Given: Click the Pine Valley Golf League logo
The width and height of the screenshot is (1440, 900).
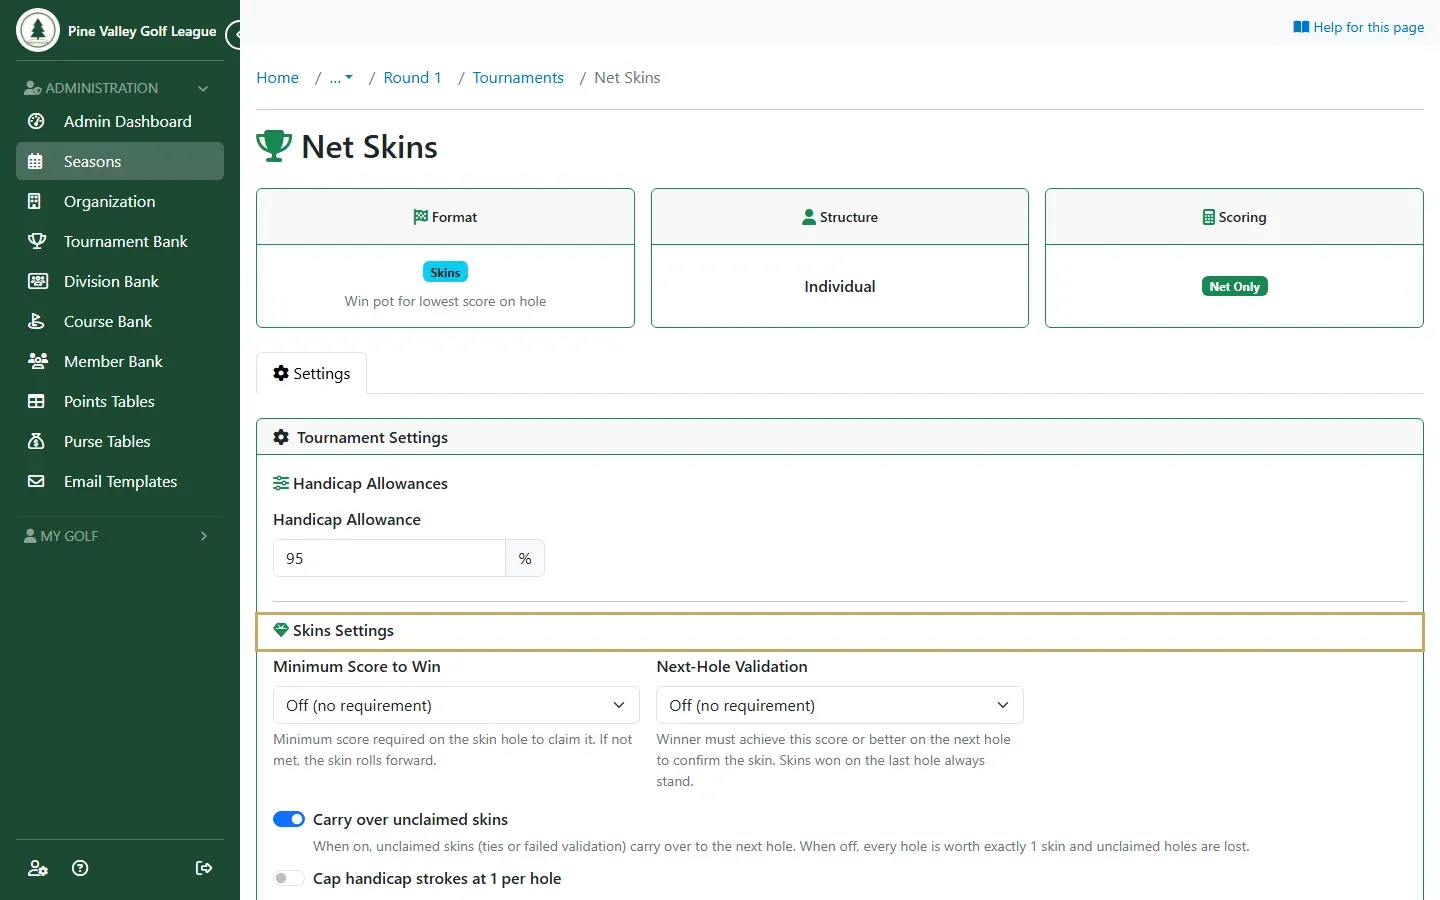Looking at the screenshot, I should (x=38, y=30).
